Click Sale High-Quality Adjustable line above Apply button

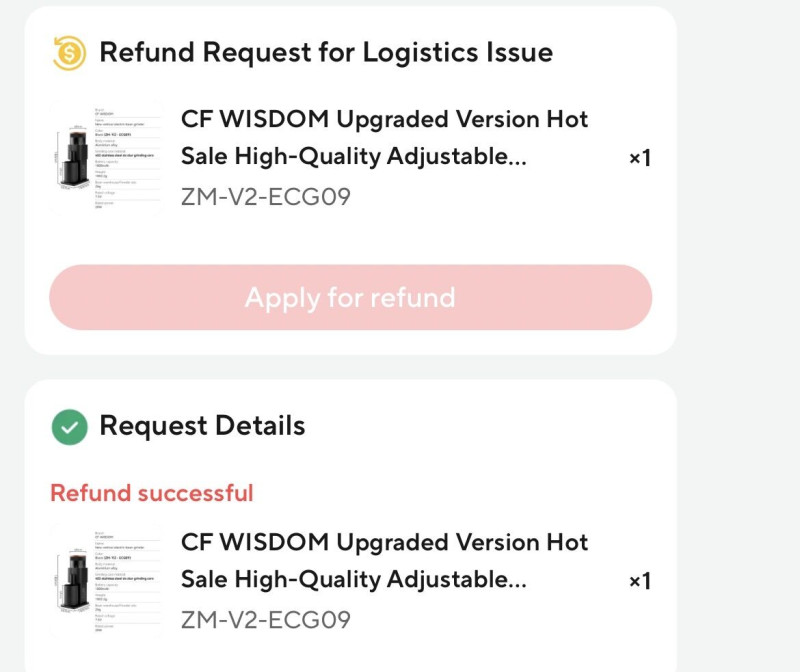click(353, 157)
